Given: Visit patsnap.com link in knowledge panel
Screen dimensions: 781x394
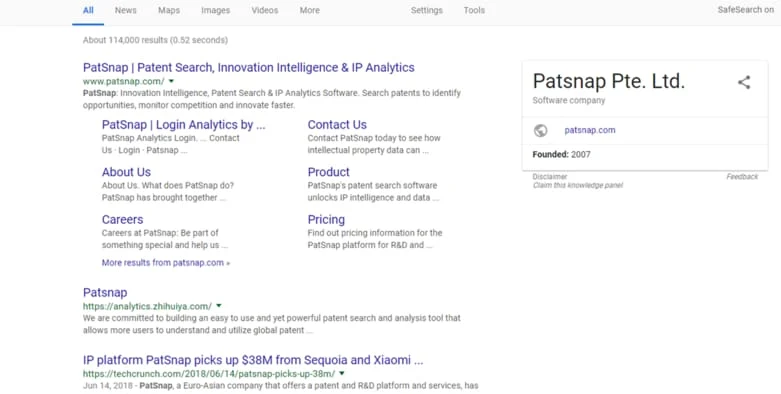Looking at the screenshot, I should point(590,130).
